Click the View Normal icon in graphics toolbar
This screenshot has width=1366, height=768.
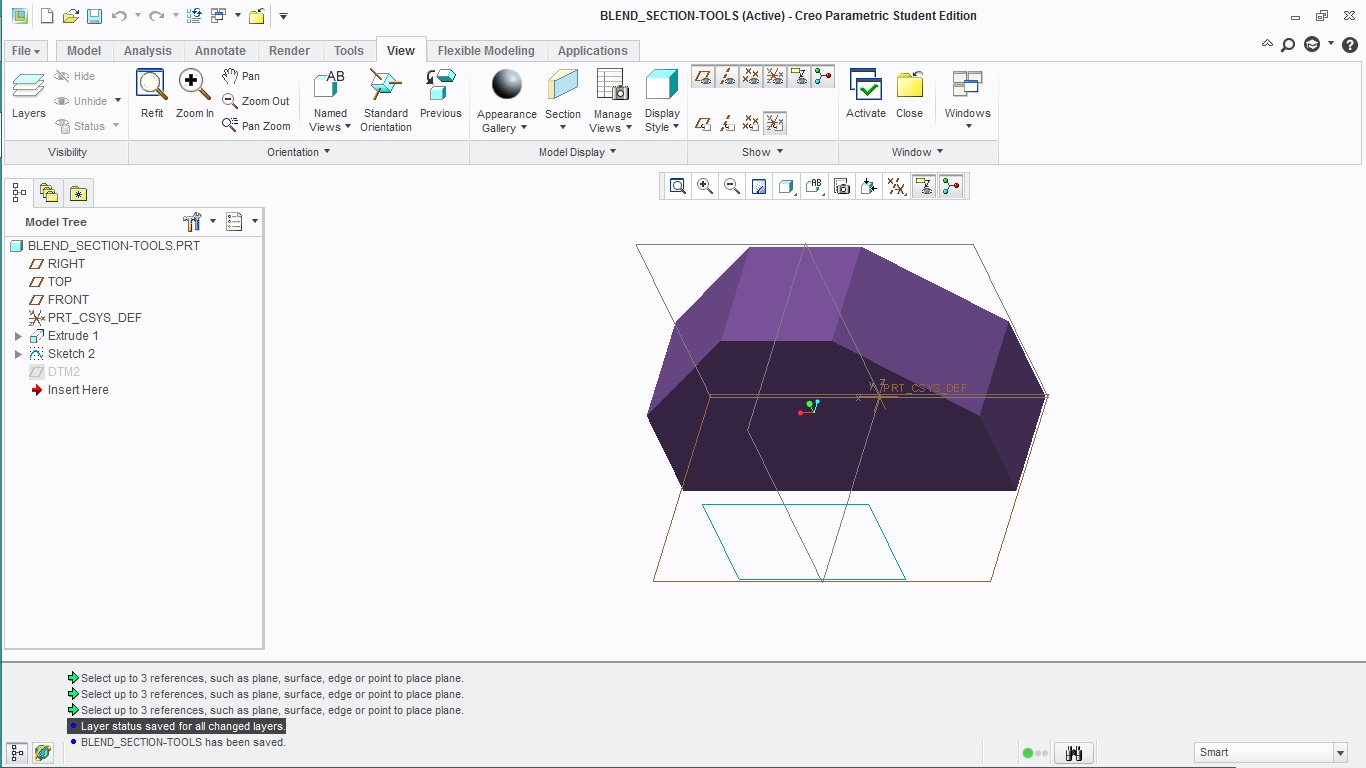click(x=869, y=186)
